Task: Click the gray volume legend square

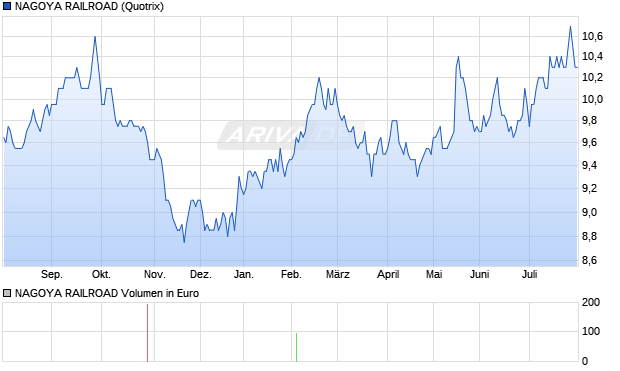Action: click(x=7, y=293)
